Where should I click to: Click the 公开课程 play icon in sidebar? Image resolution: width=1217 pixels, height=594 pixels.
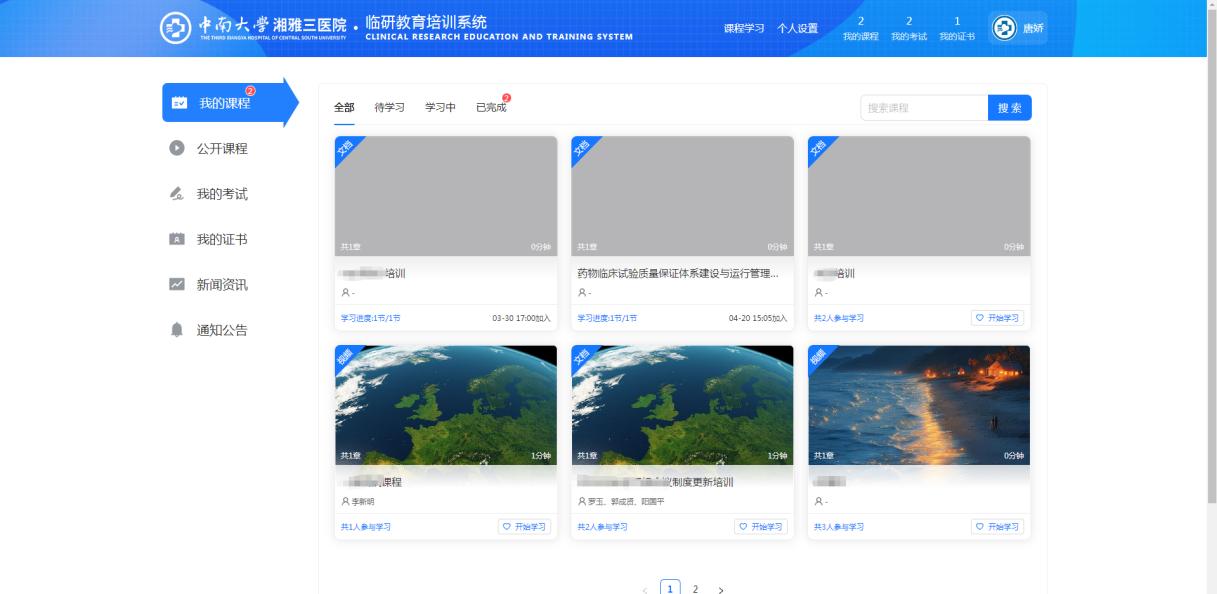(x=178, y=149)
